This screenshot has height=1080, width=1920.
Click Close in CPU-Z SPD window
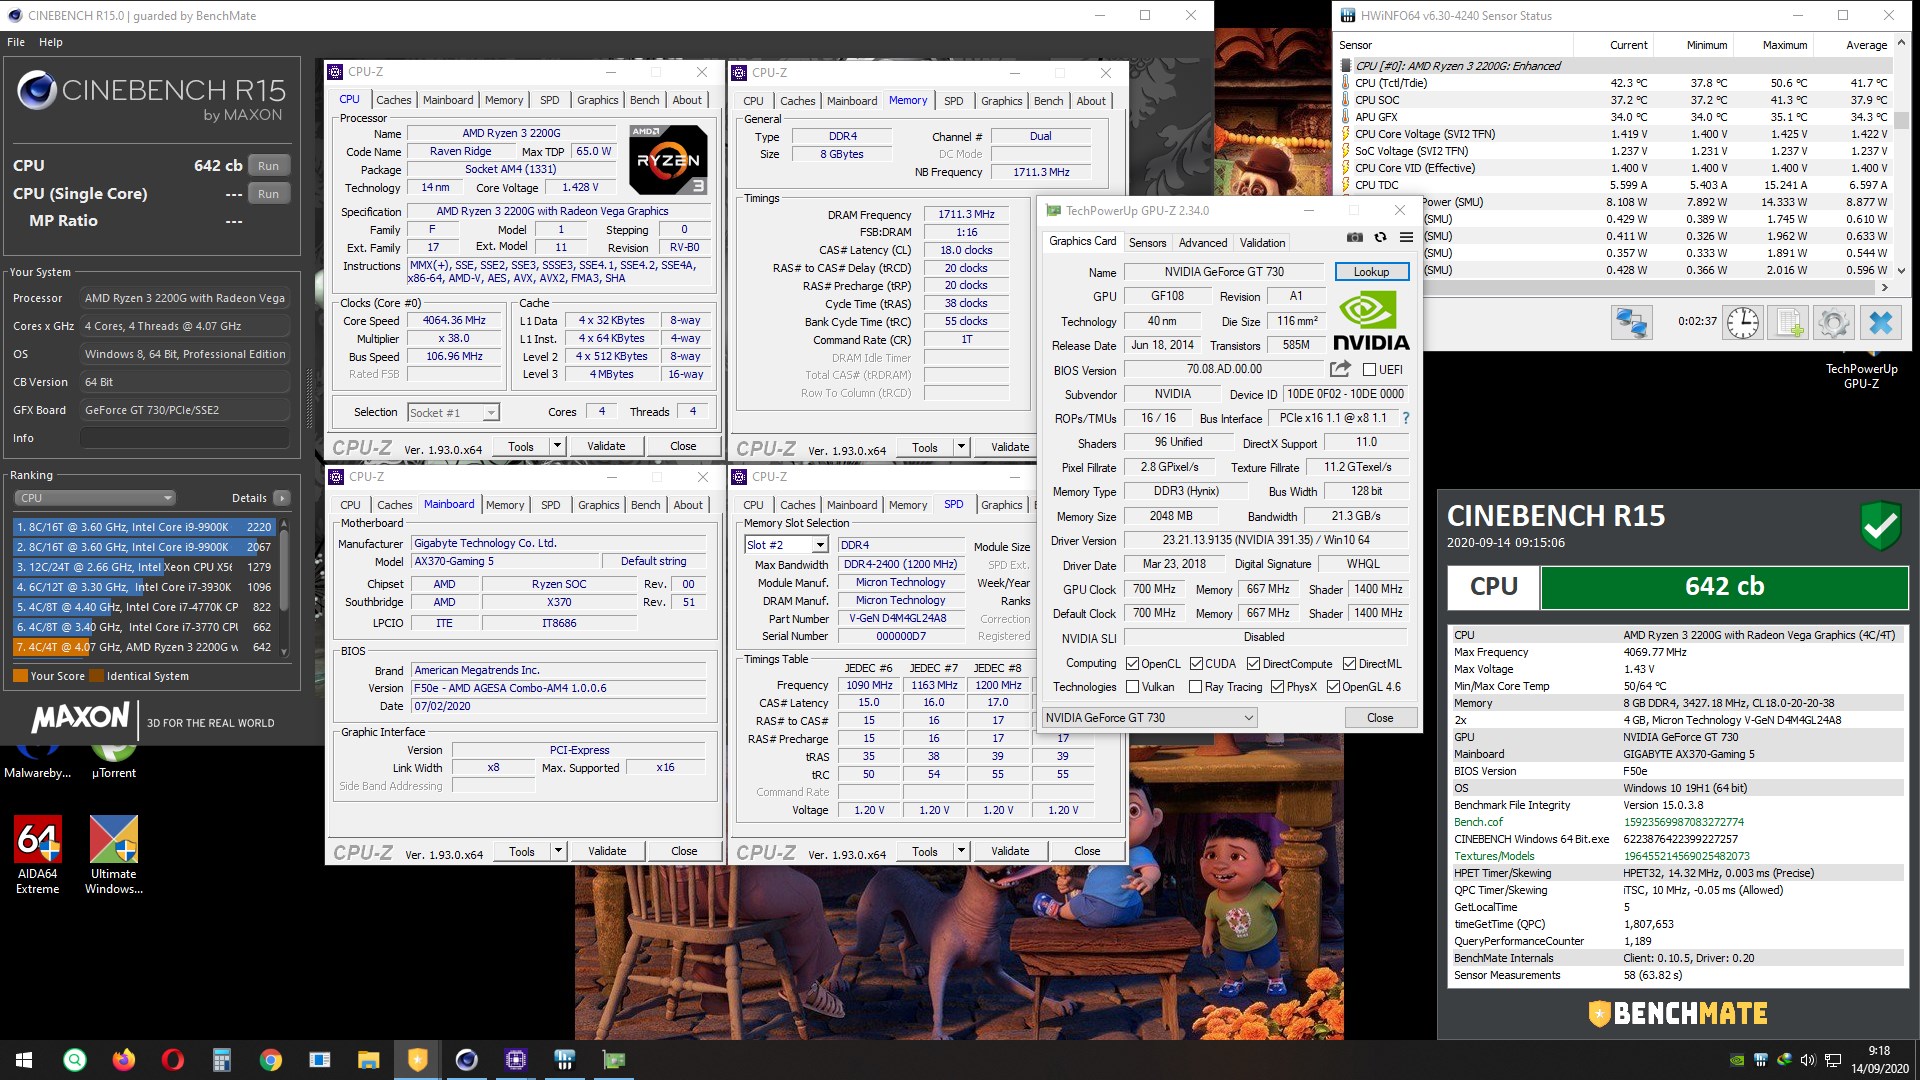pos(1087,851)
